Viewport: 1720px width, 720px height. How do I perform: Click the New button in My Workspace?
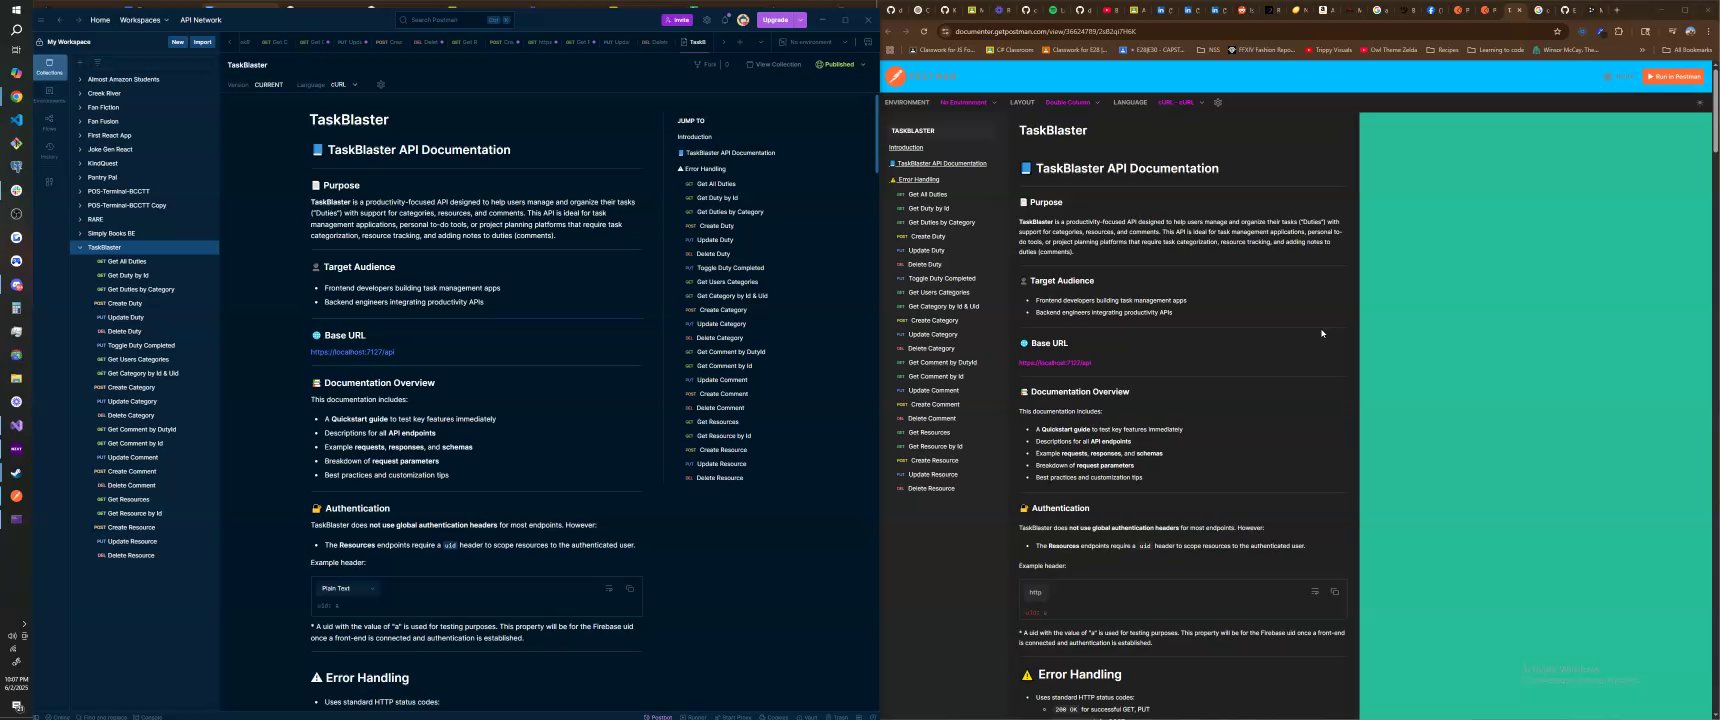pyautogui.click(x=178, y=42)
